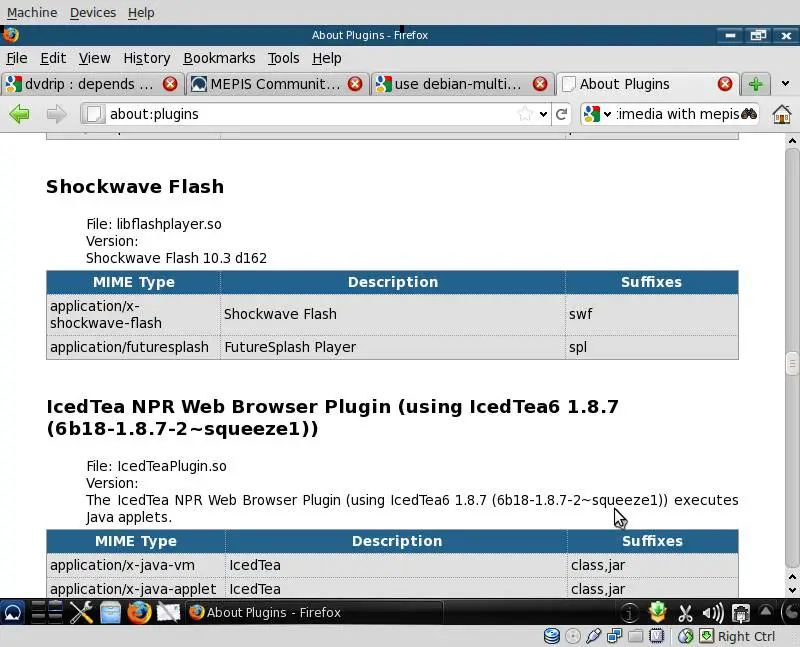Open the file manager from taskbar
Screen dimensions: 800x647
point(110,612)
